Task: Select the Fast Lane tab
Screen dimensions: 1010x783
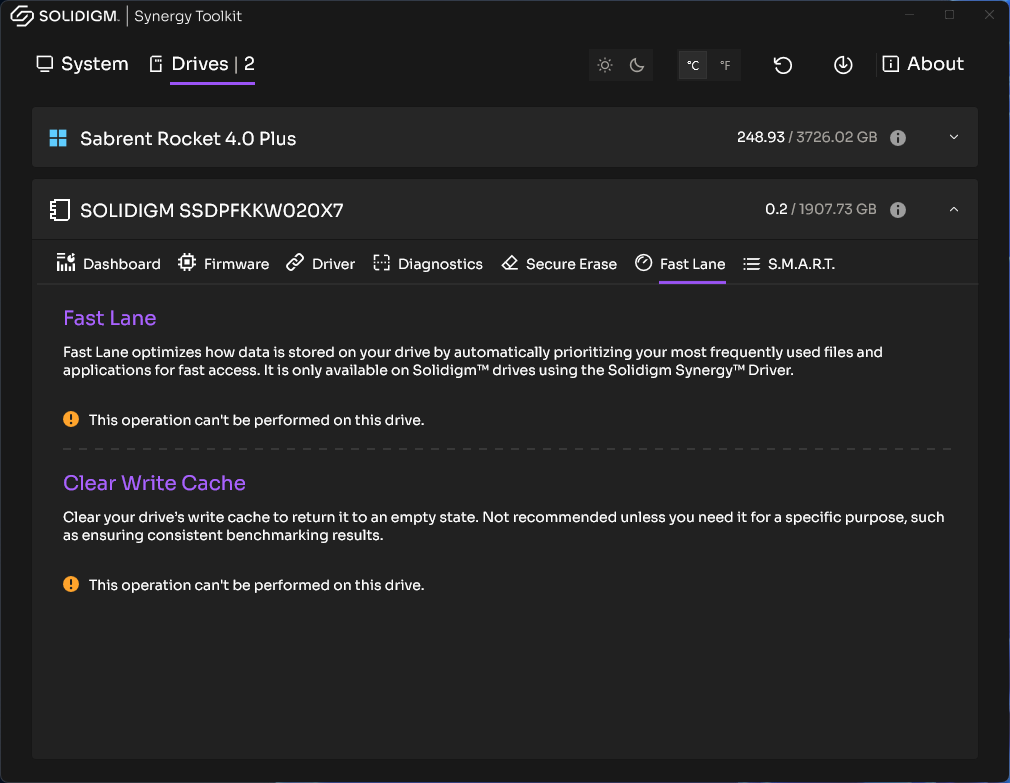Action: point(680,263)
